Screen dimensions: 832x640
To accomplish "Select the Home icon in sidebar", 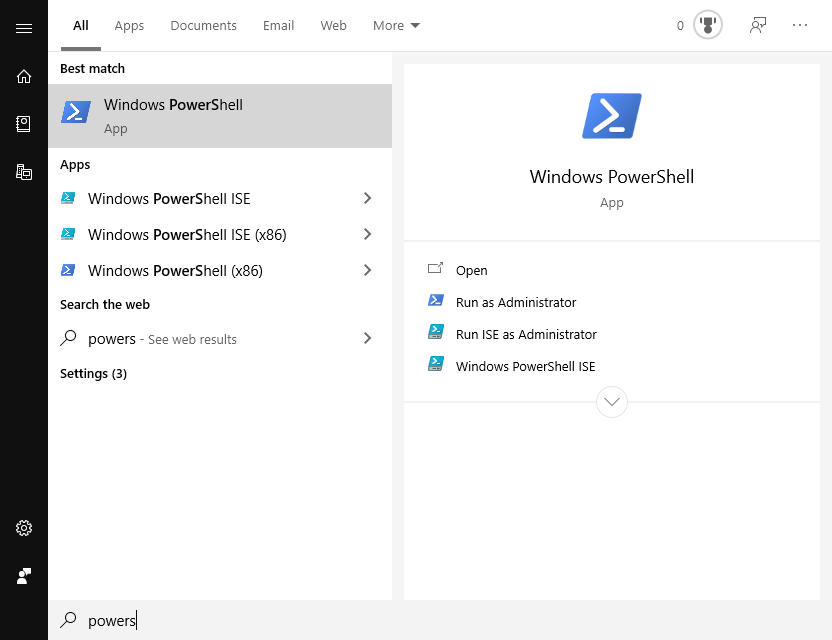I will click(x=24, y=76).
